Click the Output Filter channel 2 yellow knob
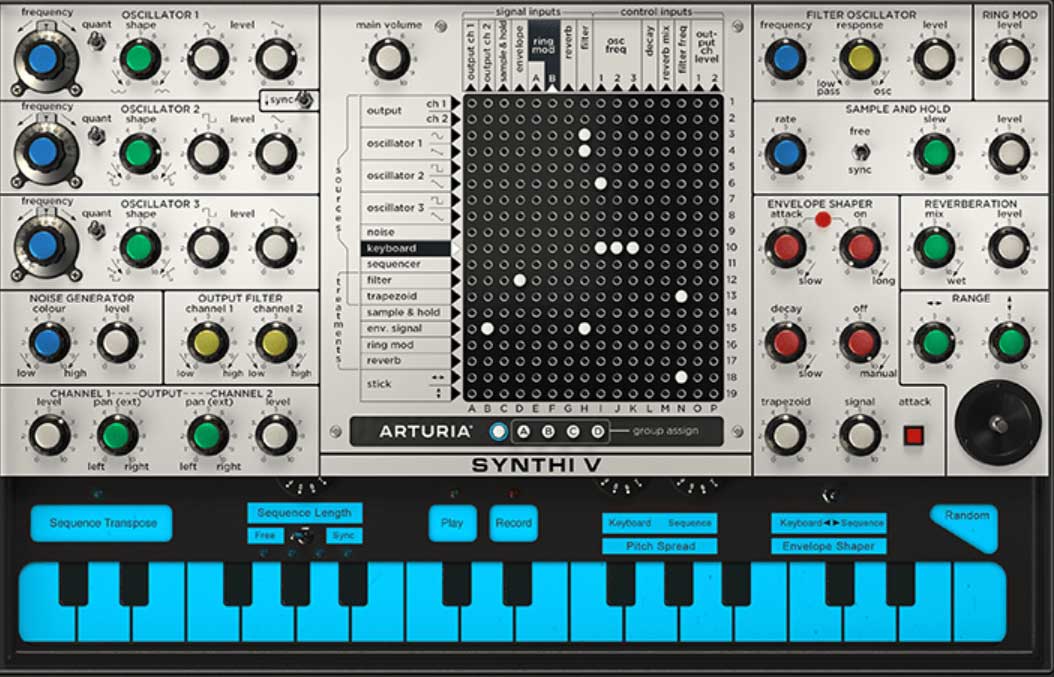 coord(276,342)
